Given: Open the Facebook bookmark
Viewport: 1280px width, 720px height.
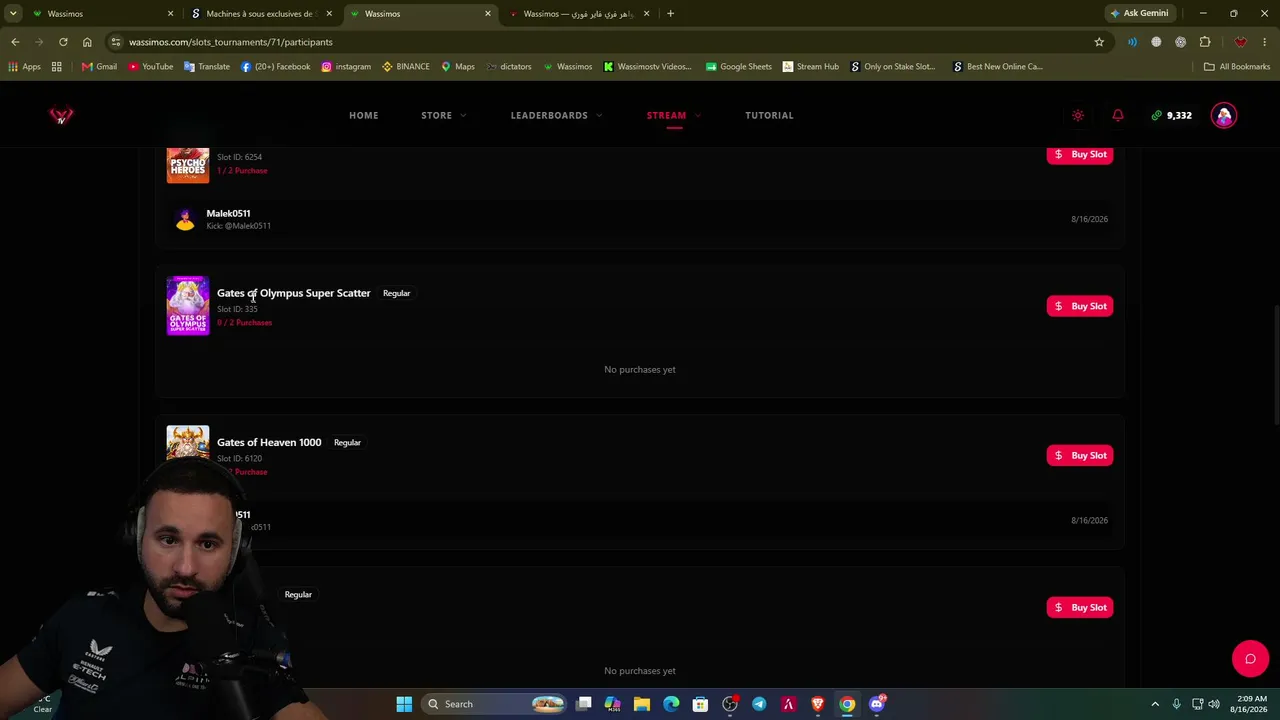Looking at the screenshot, I should [x=275, y=67].
